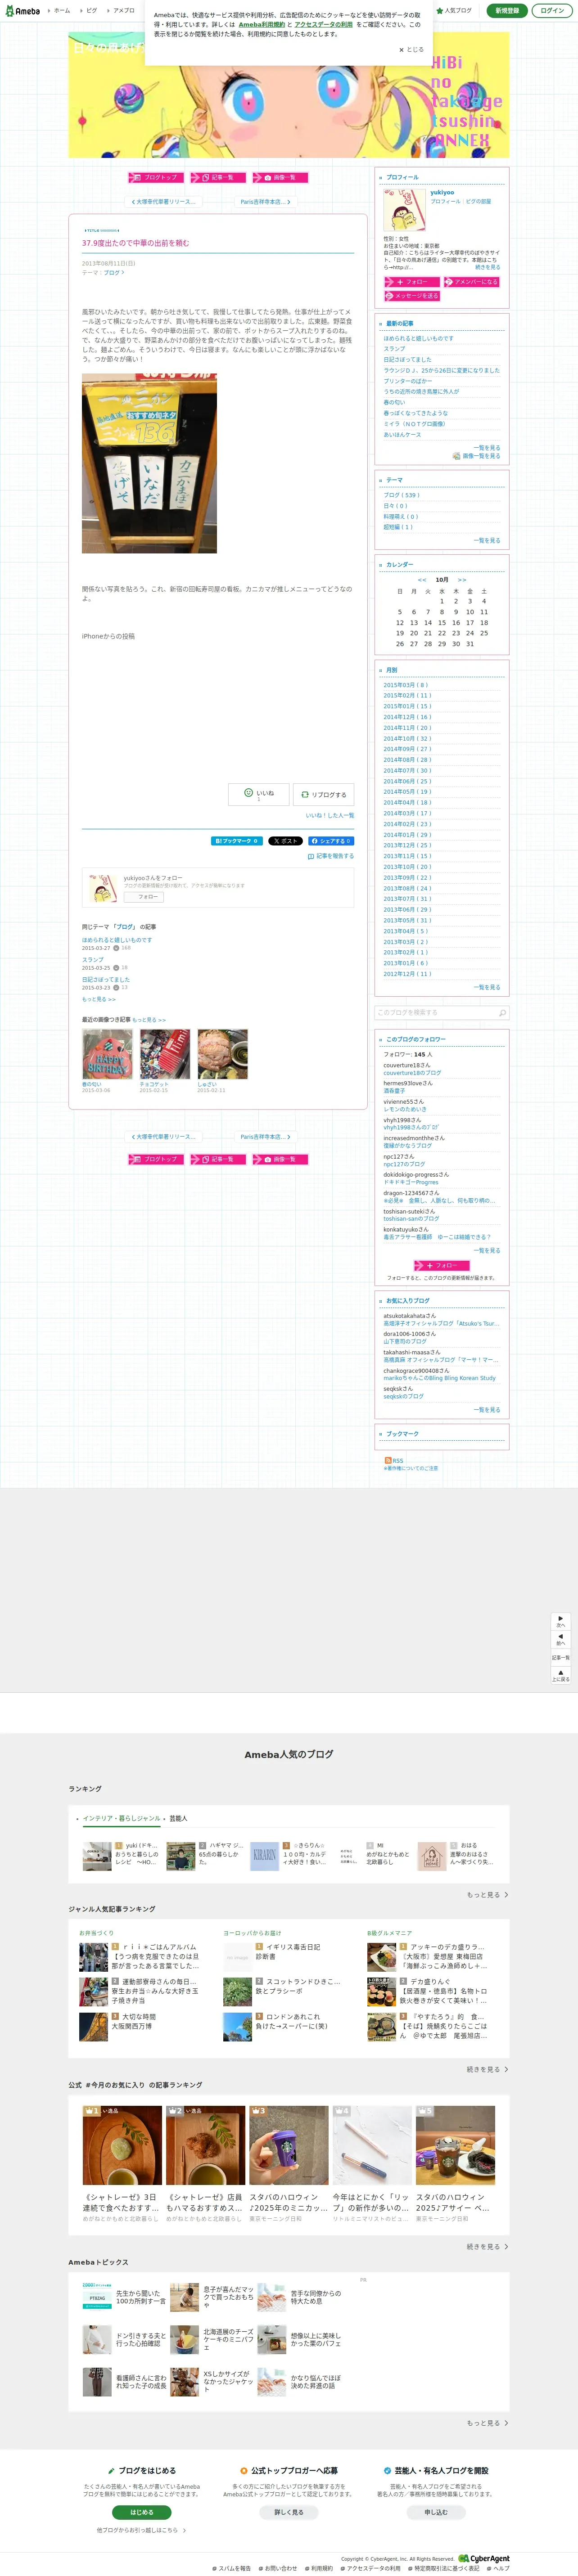The image size is (578, 2576).
Task: Click floating 前へ arrow button
Action: 561,1639
